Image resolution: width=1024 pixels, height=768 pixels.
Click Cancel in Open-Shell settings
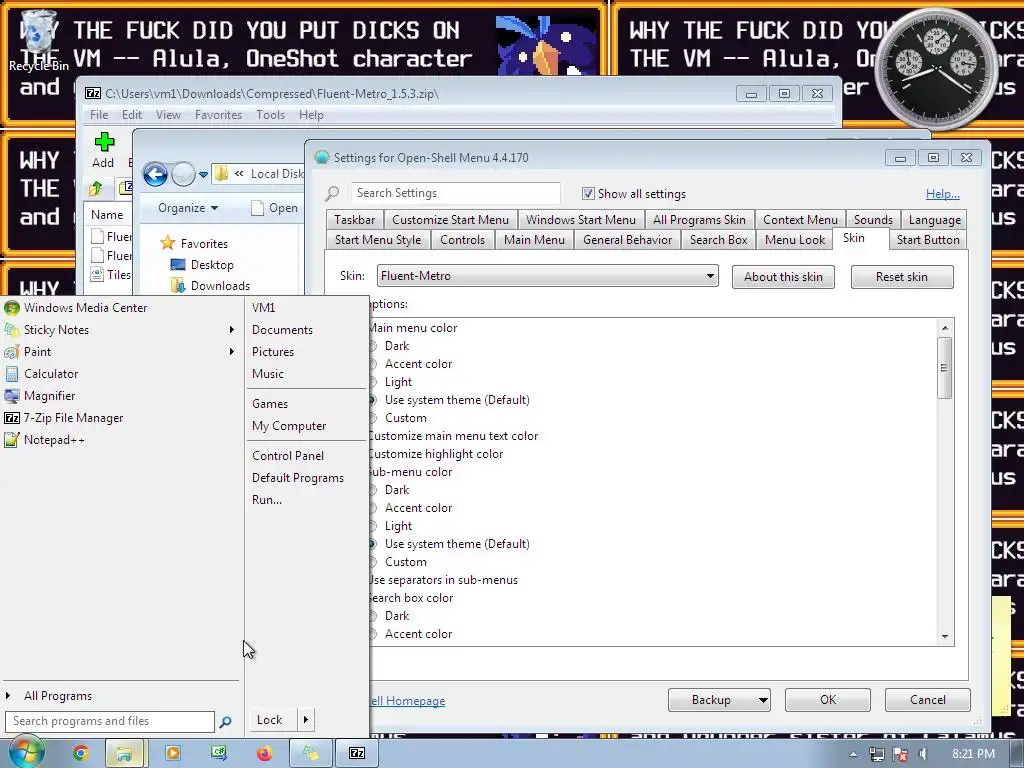927,700
